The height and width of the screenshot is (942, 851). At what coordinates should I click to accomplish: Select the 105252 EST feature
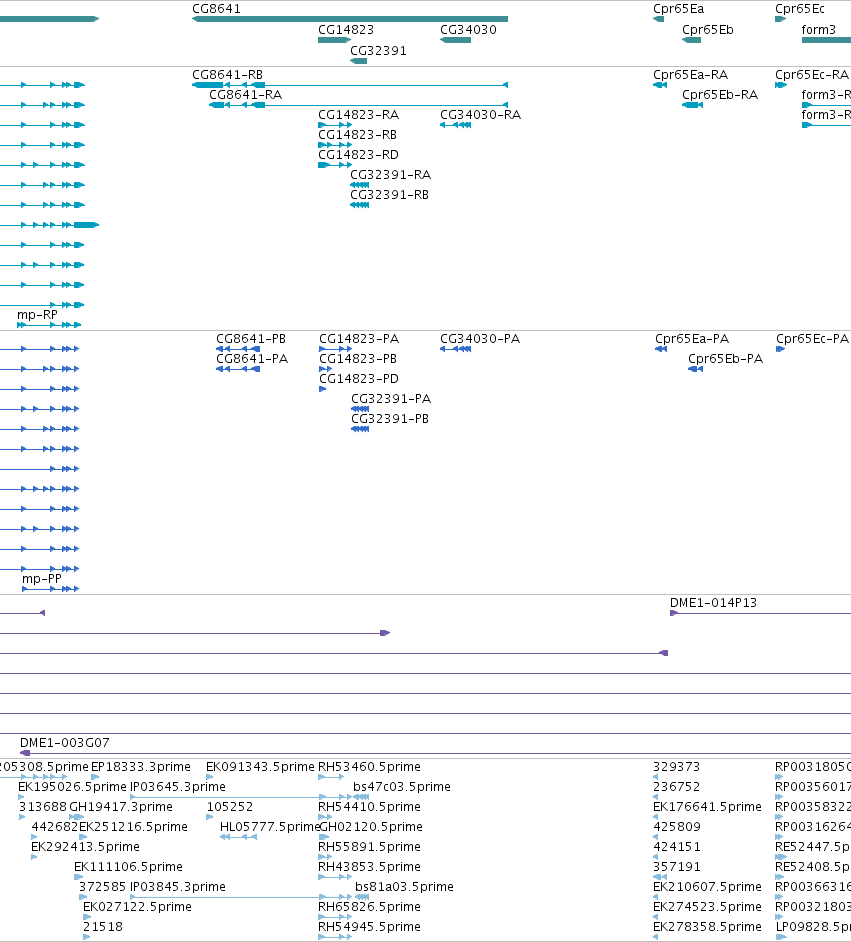coord(210,817)
